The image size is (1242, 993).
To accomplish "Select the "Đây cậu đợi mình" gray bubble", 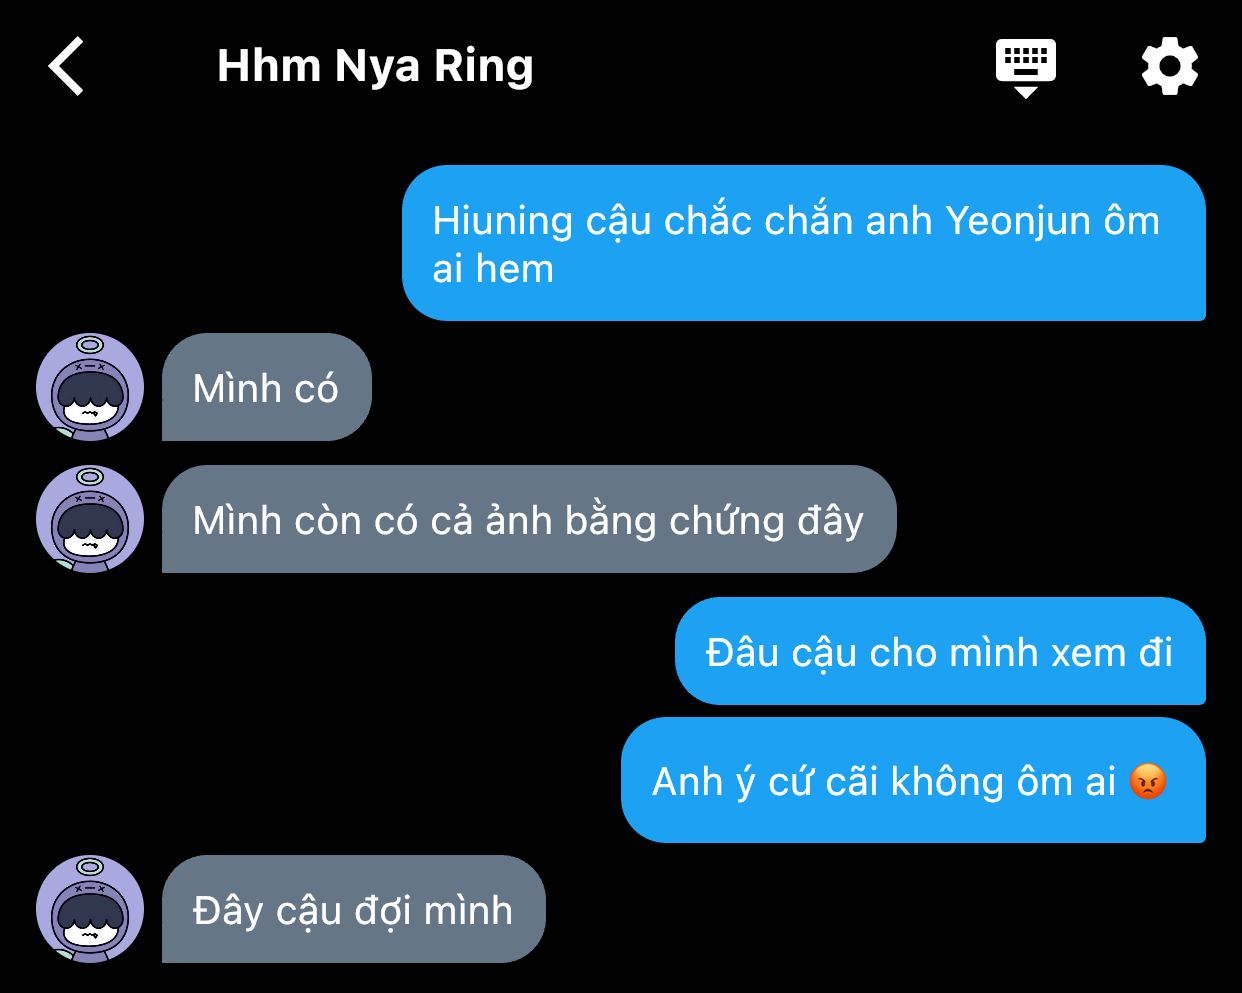I will click(x=354, y=909).
